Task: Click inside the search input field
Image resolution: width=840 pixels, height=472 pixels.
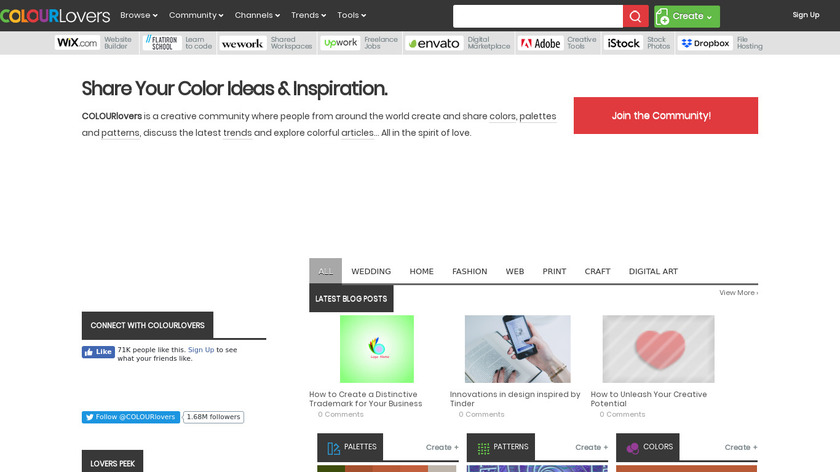Action: click(x=538, y=16)
